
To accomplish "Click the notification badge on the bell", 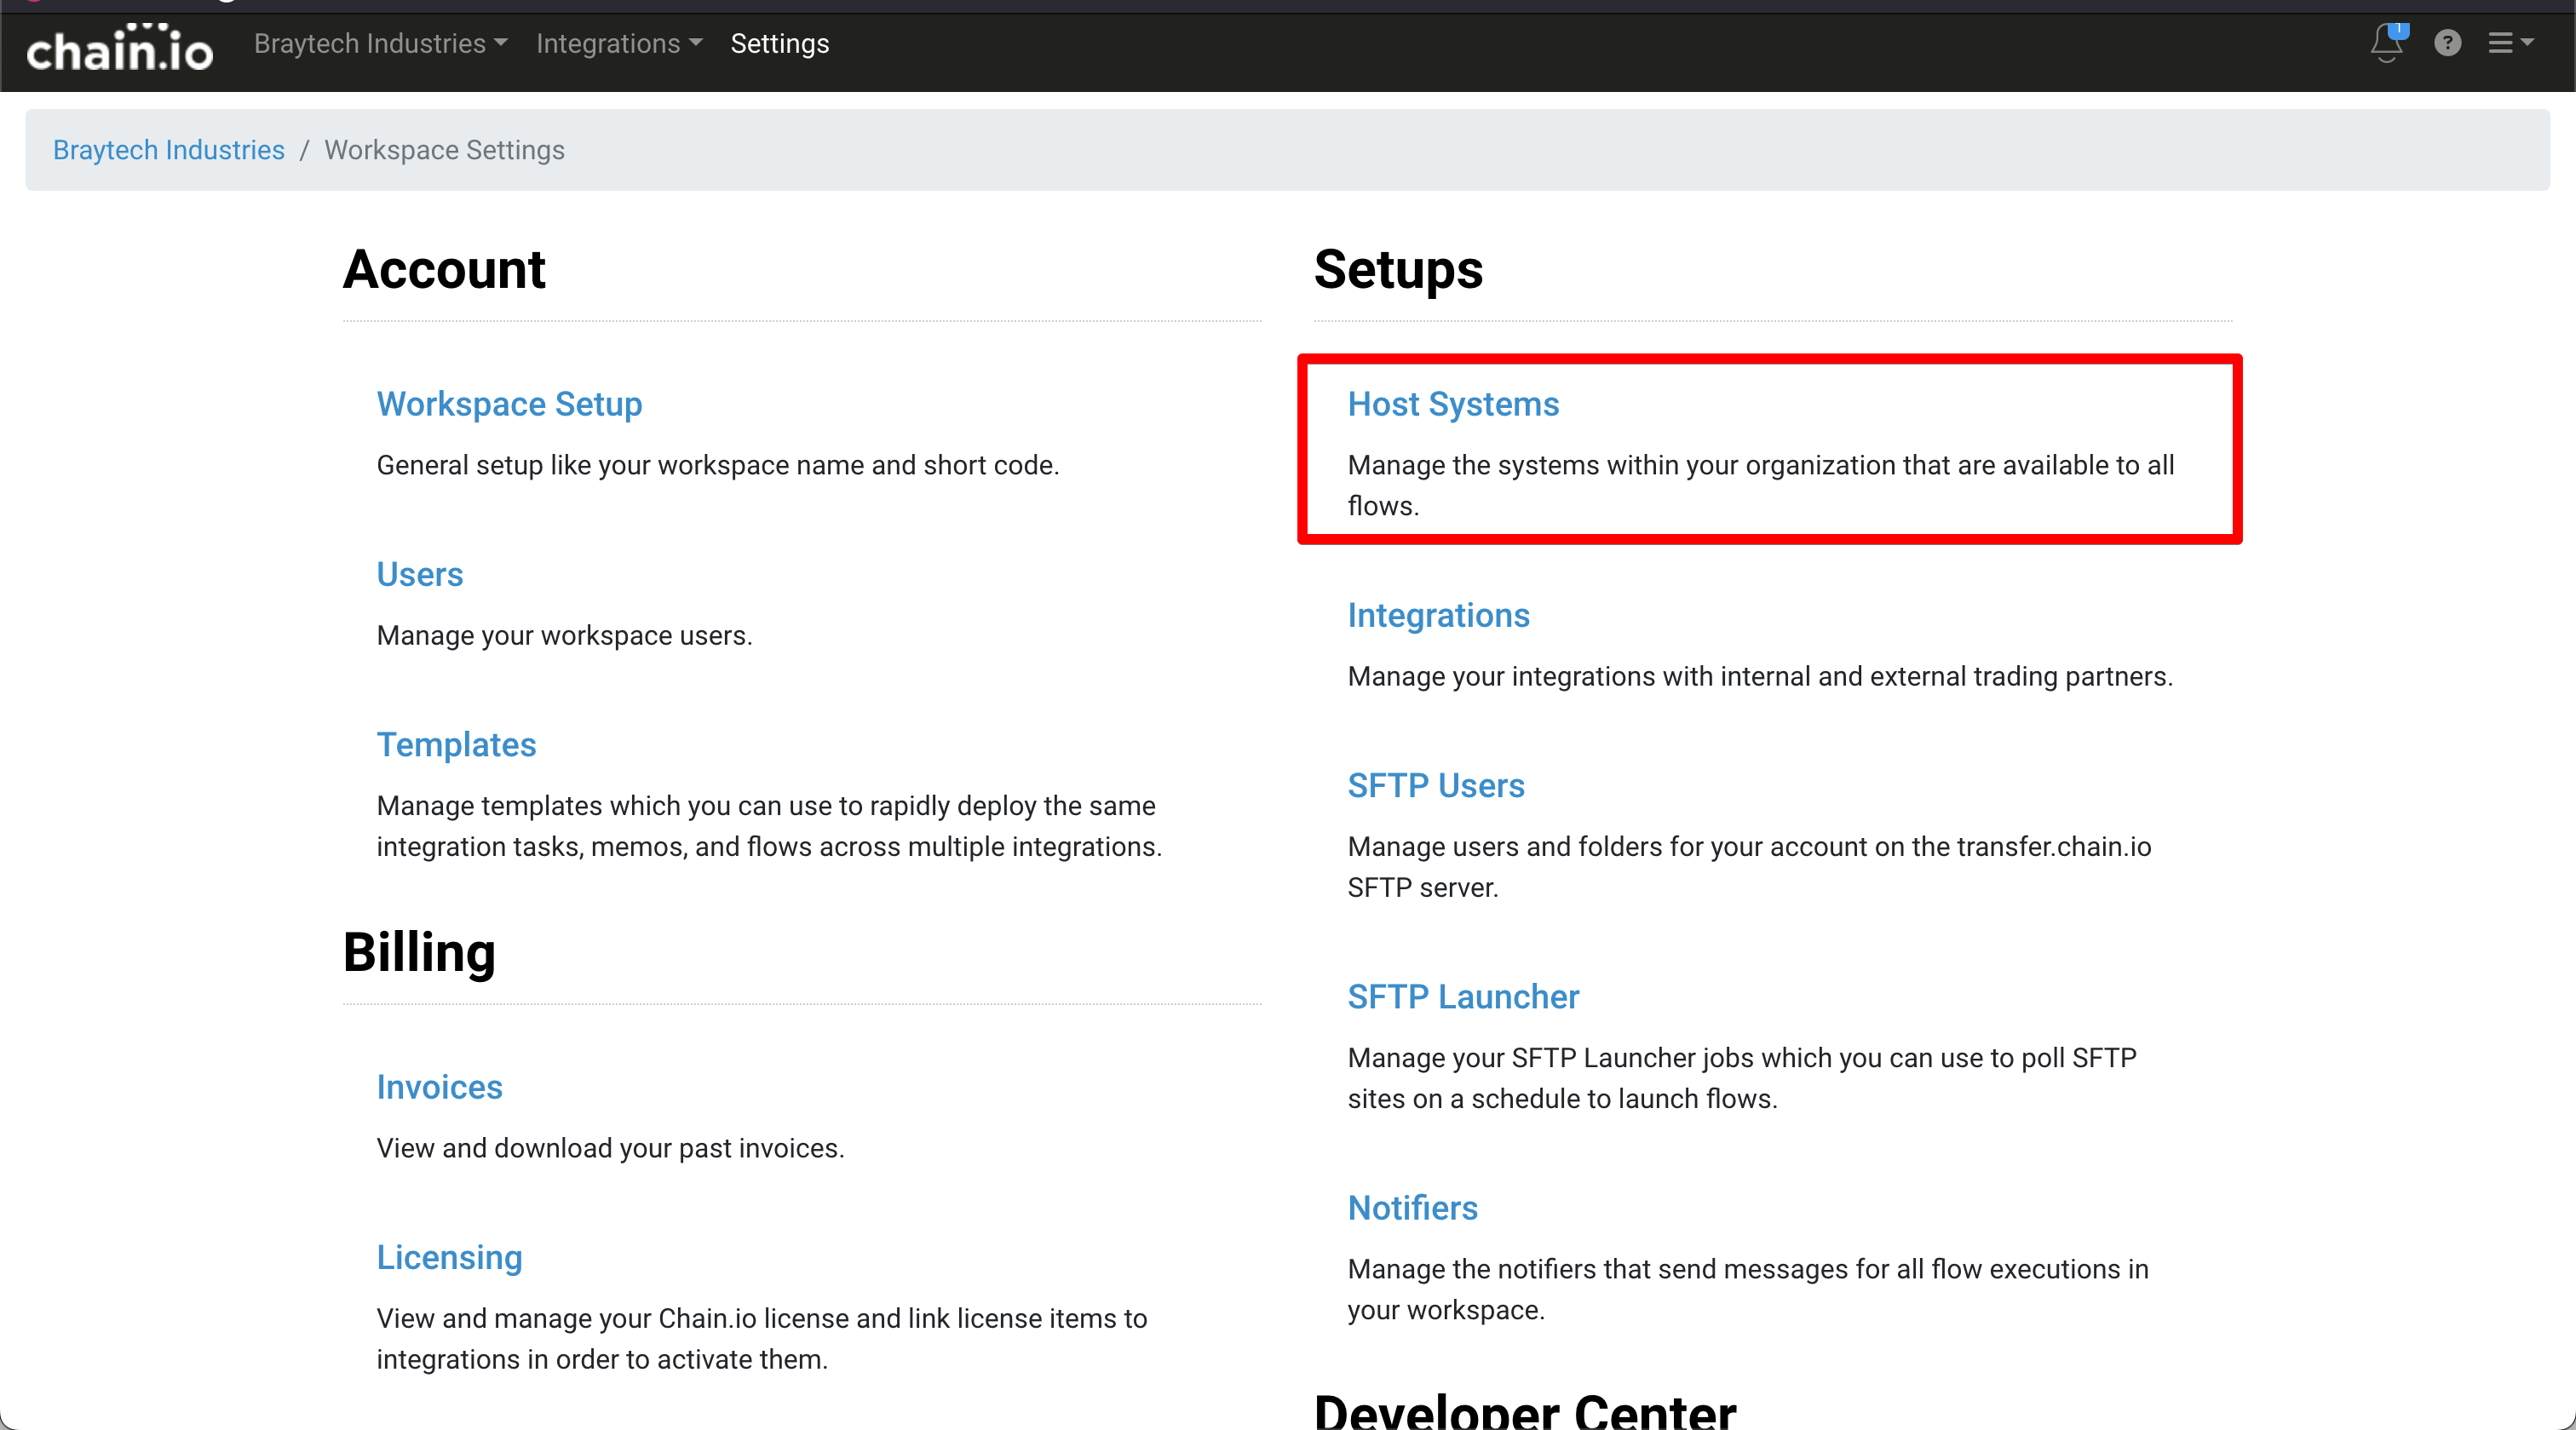I will coord(2399,30).
